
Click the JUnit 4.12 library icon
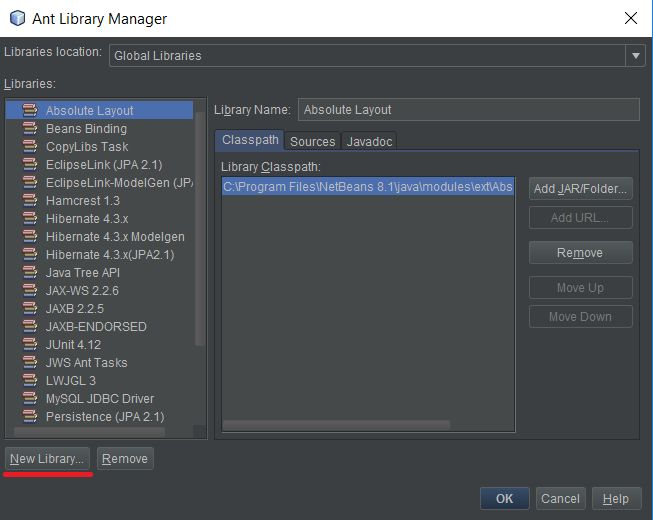30,344
